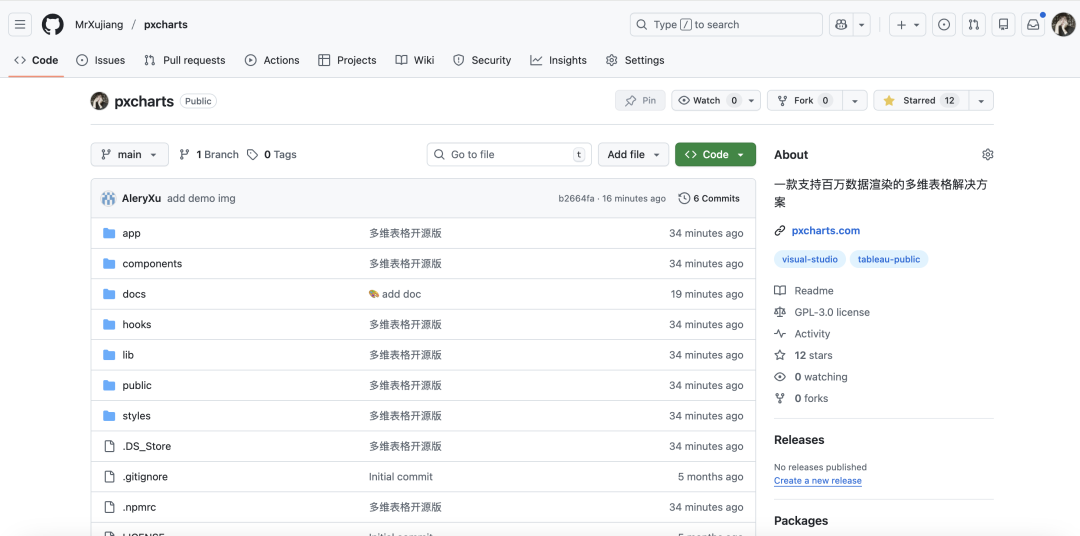
Task: Open the user profile avatar menu
Action: click(1063, 25)
